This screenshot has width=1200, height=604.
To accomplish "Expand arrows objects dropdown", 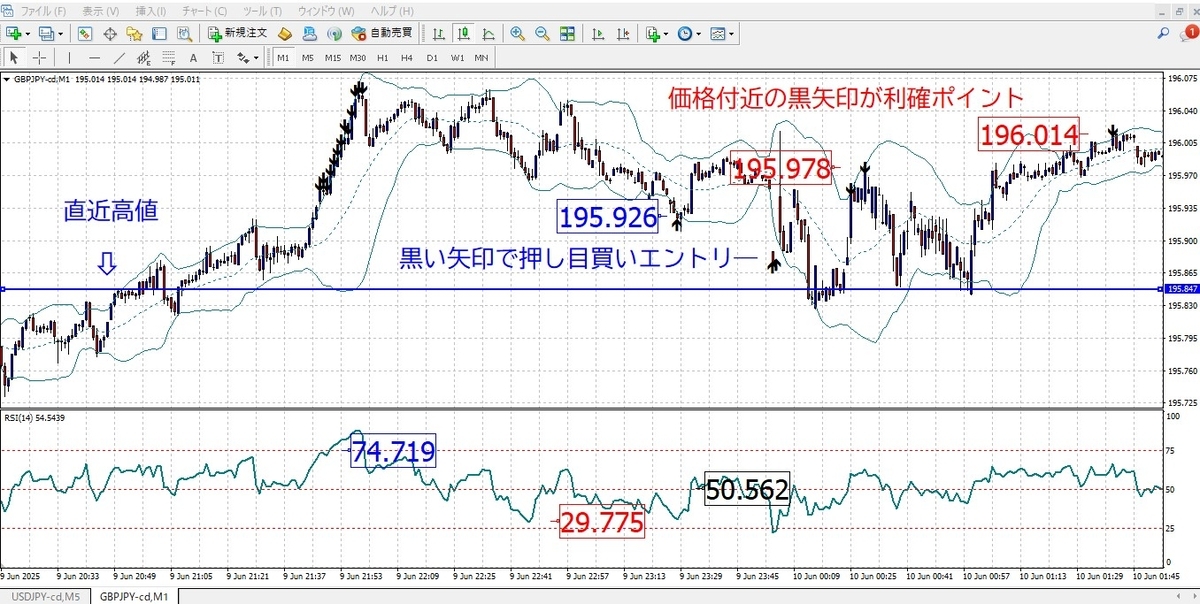I will (256, 57).
